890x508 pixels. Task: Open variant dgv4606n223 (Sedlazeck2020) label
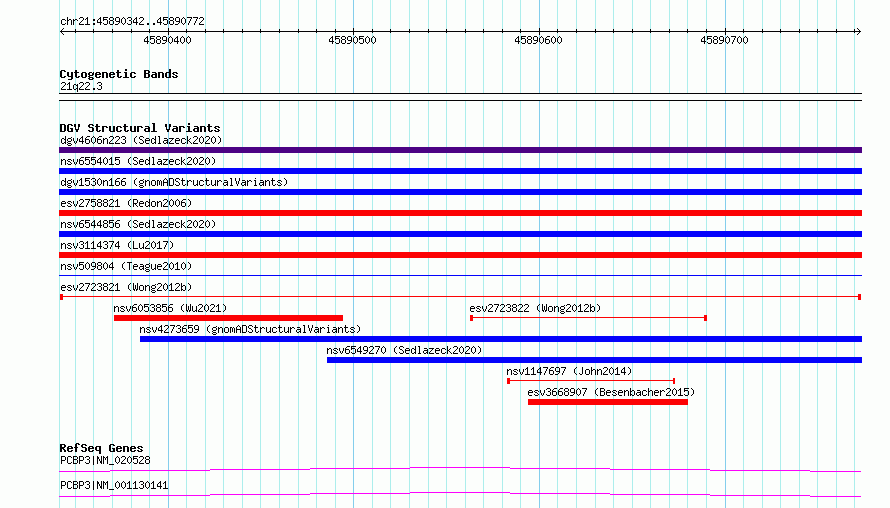[141, 140]
